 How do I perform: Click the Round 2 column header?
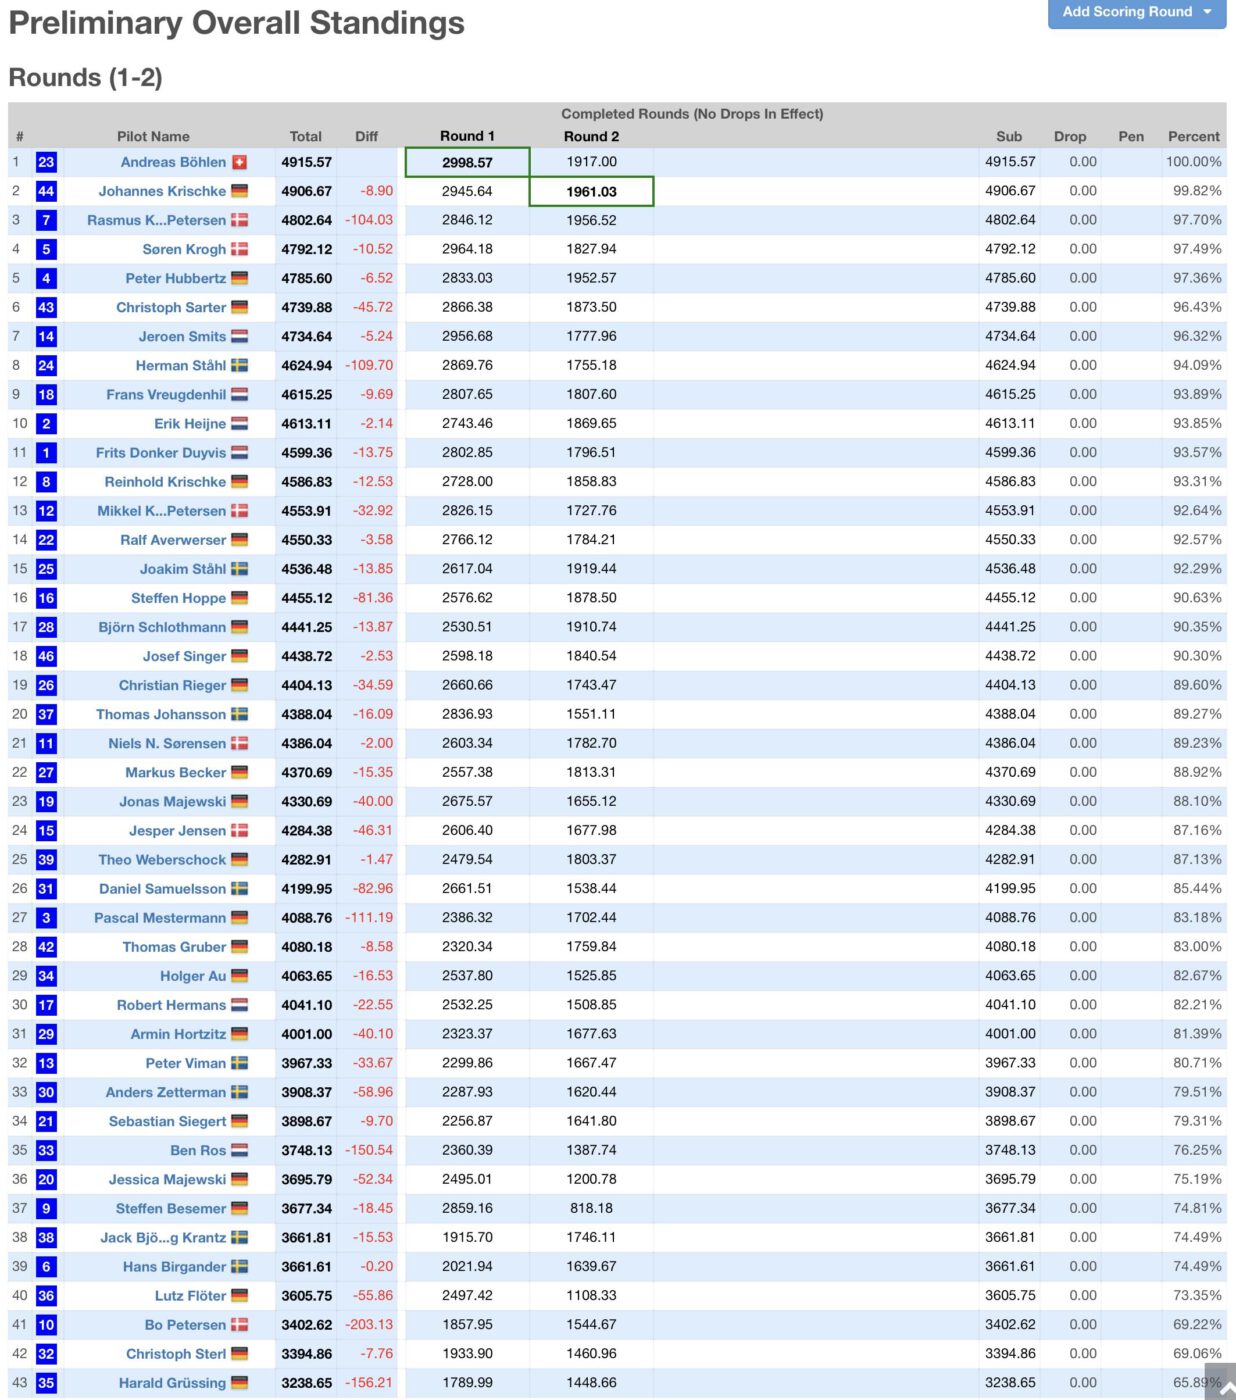tap(591, 136)
